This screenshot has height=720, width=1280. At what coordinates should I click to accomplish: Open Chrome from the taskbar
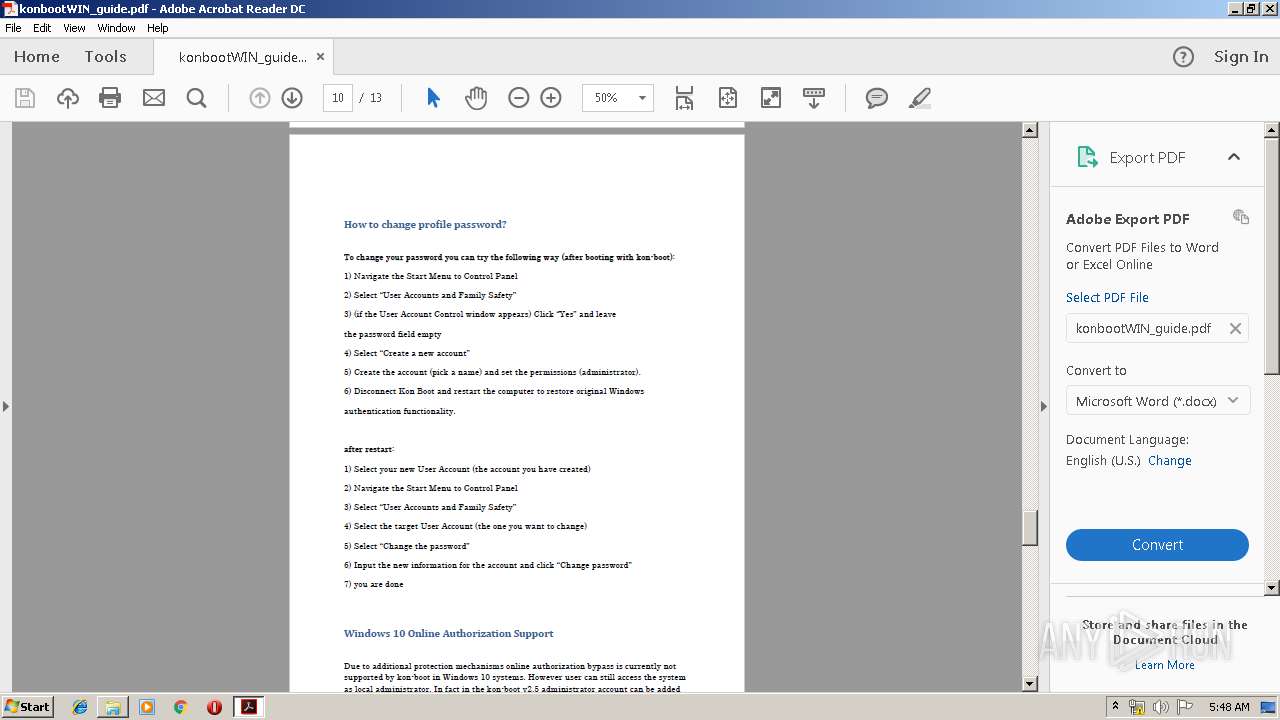click(x=180, y=707)
